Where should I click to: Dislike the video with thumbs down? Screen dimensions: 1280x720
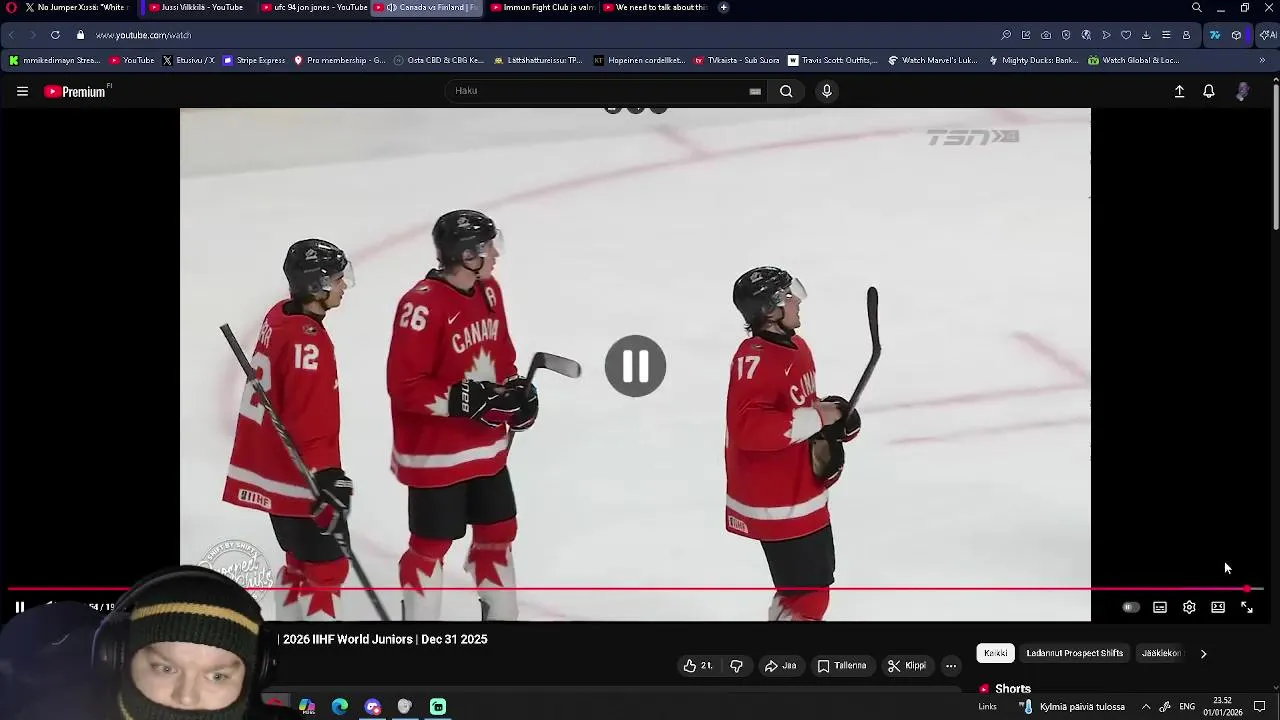[737, 666]
